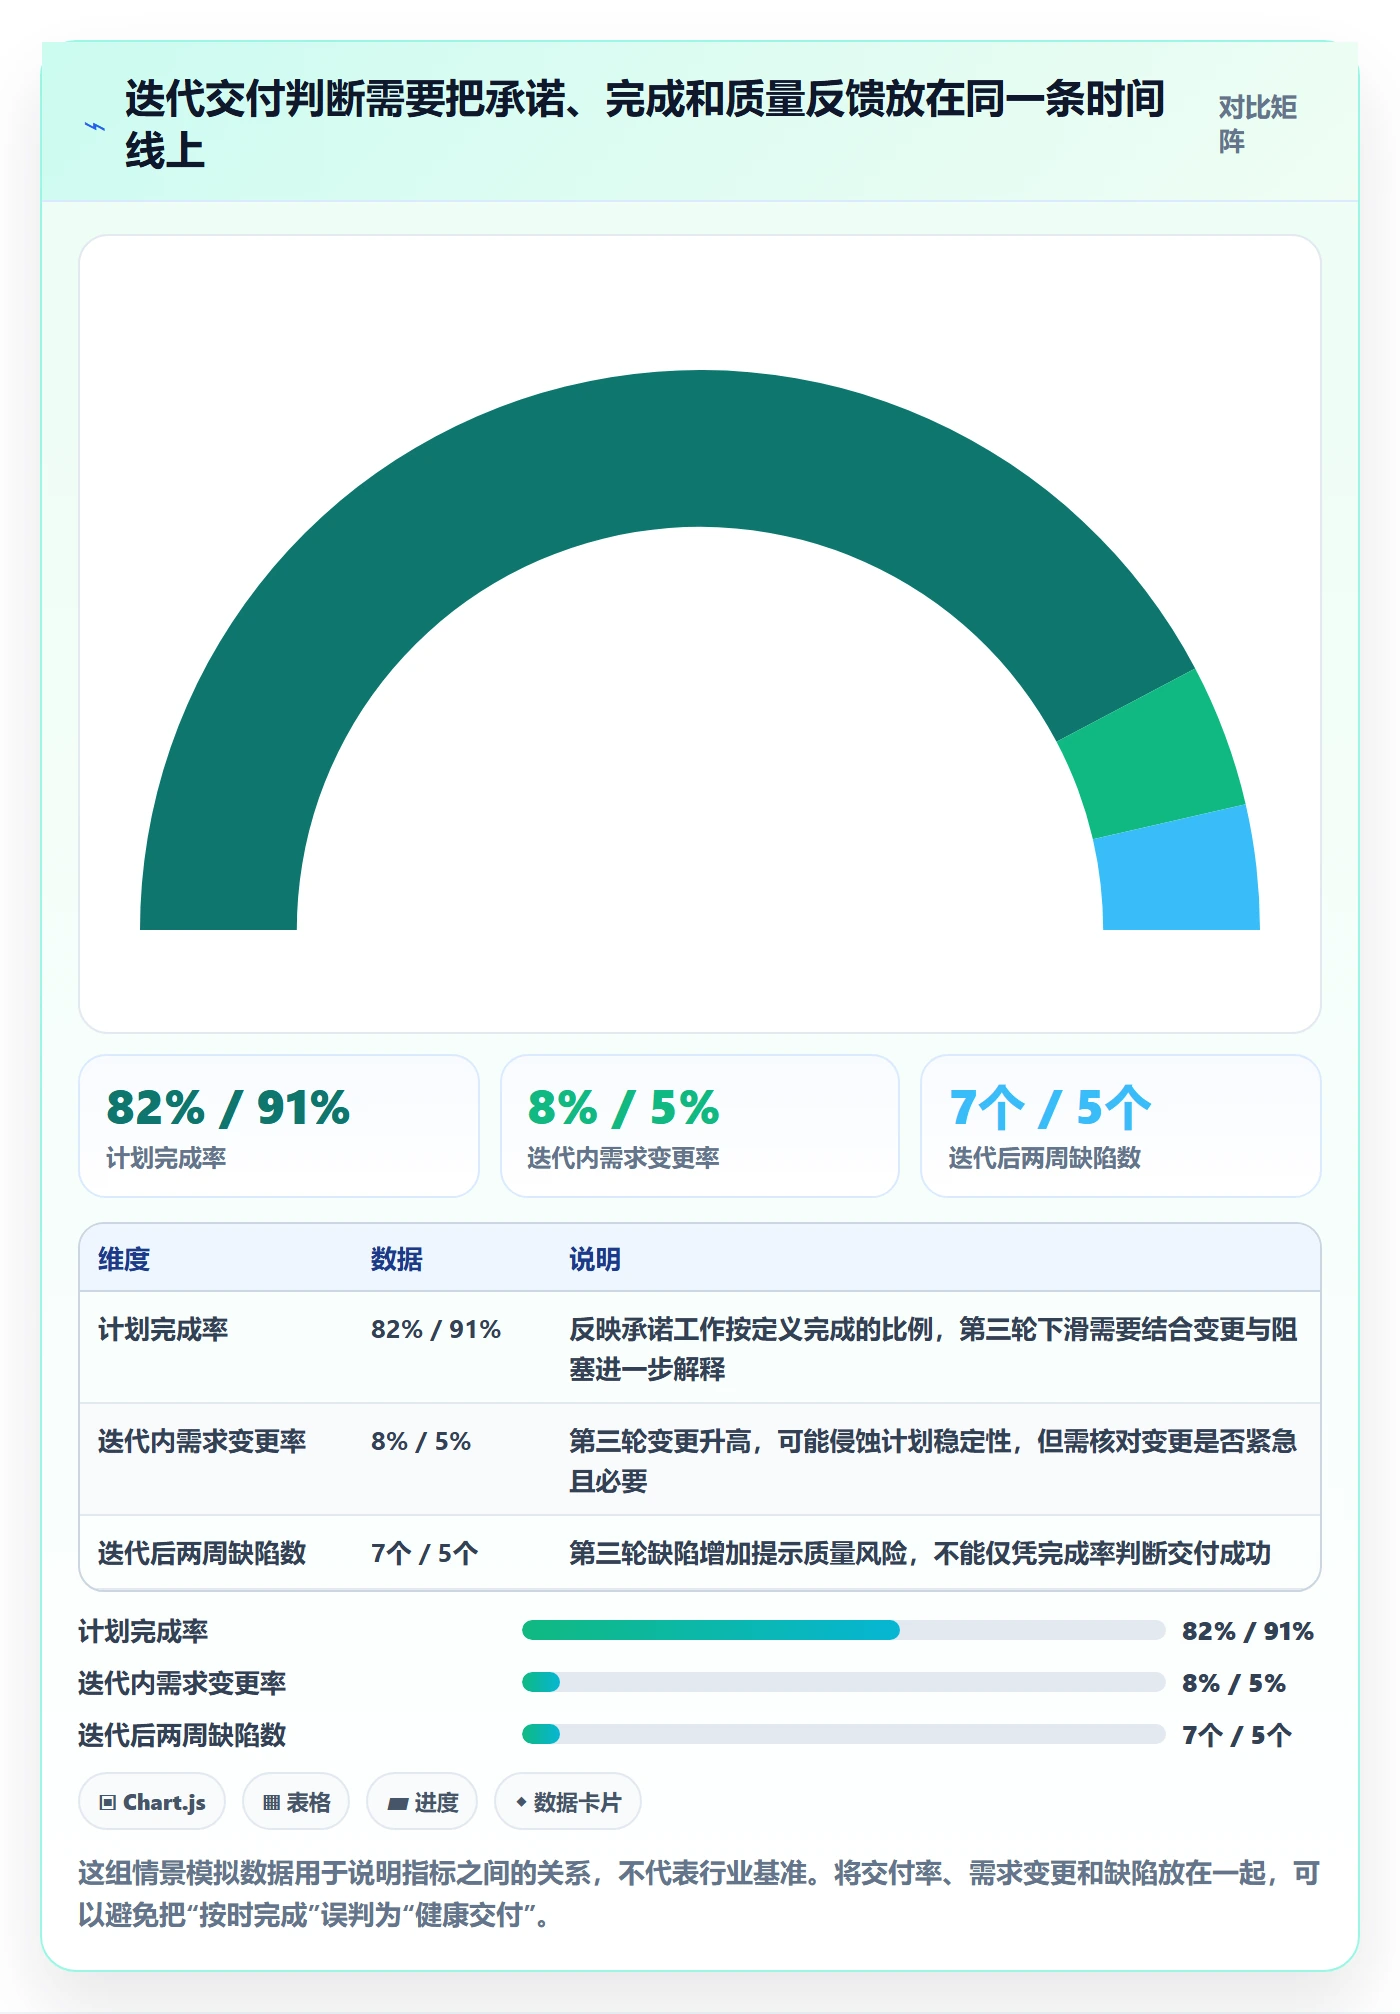Image resolution: width=1400 pixels, height=2014 pixels.
Task: Open the 82% / 91% 计划完成率 data card
Action: pos(279,1126)
